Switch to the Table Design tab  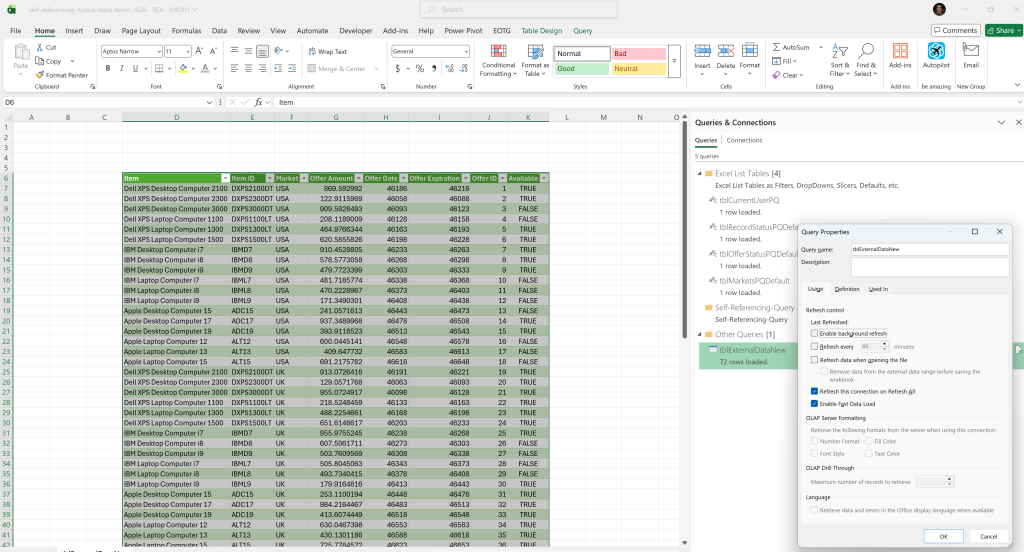(541, 31)
